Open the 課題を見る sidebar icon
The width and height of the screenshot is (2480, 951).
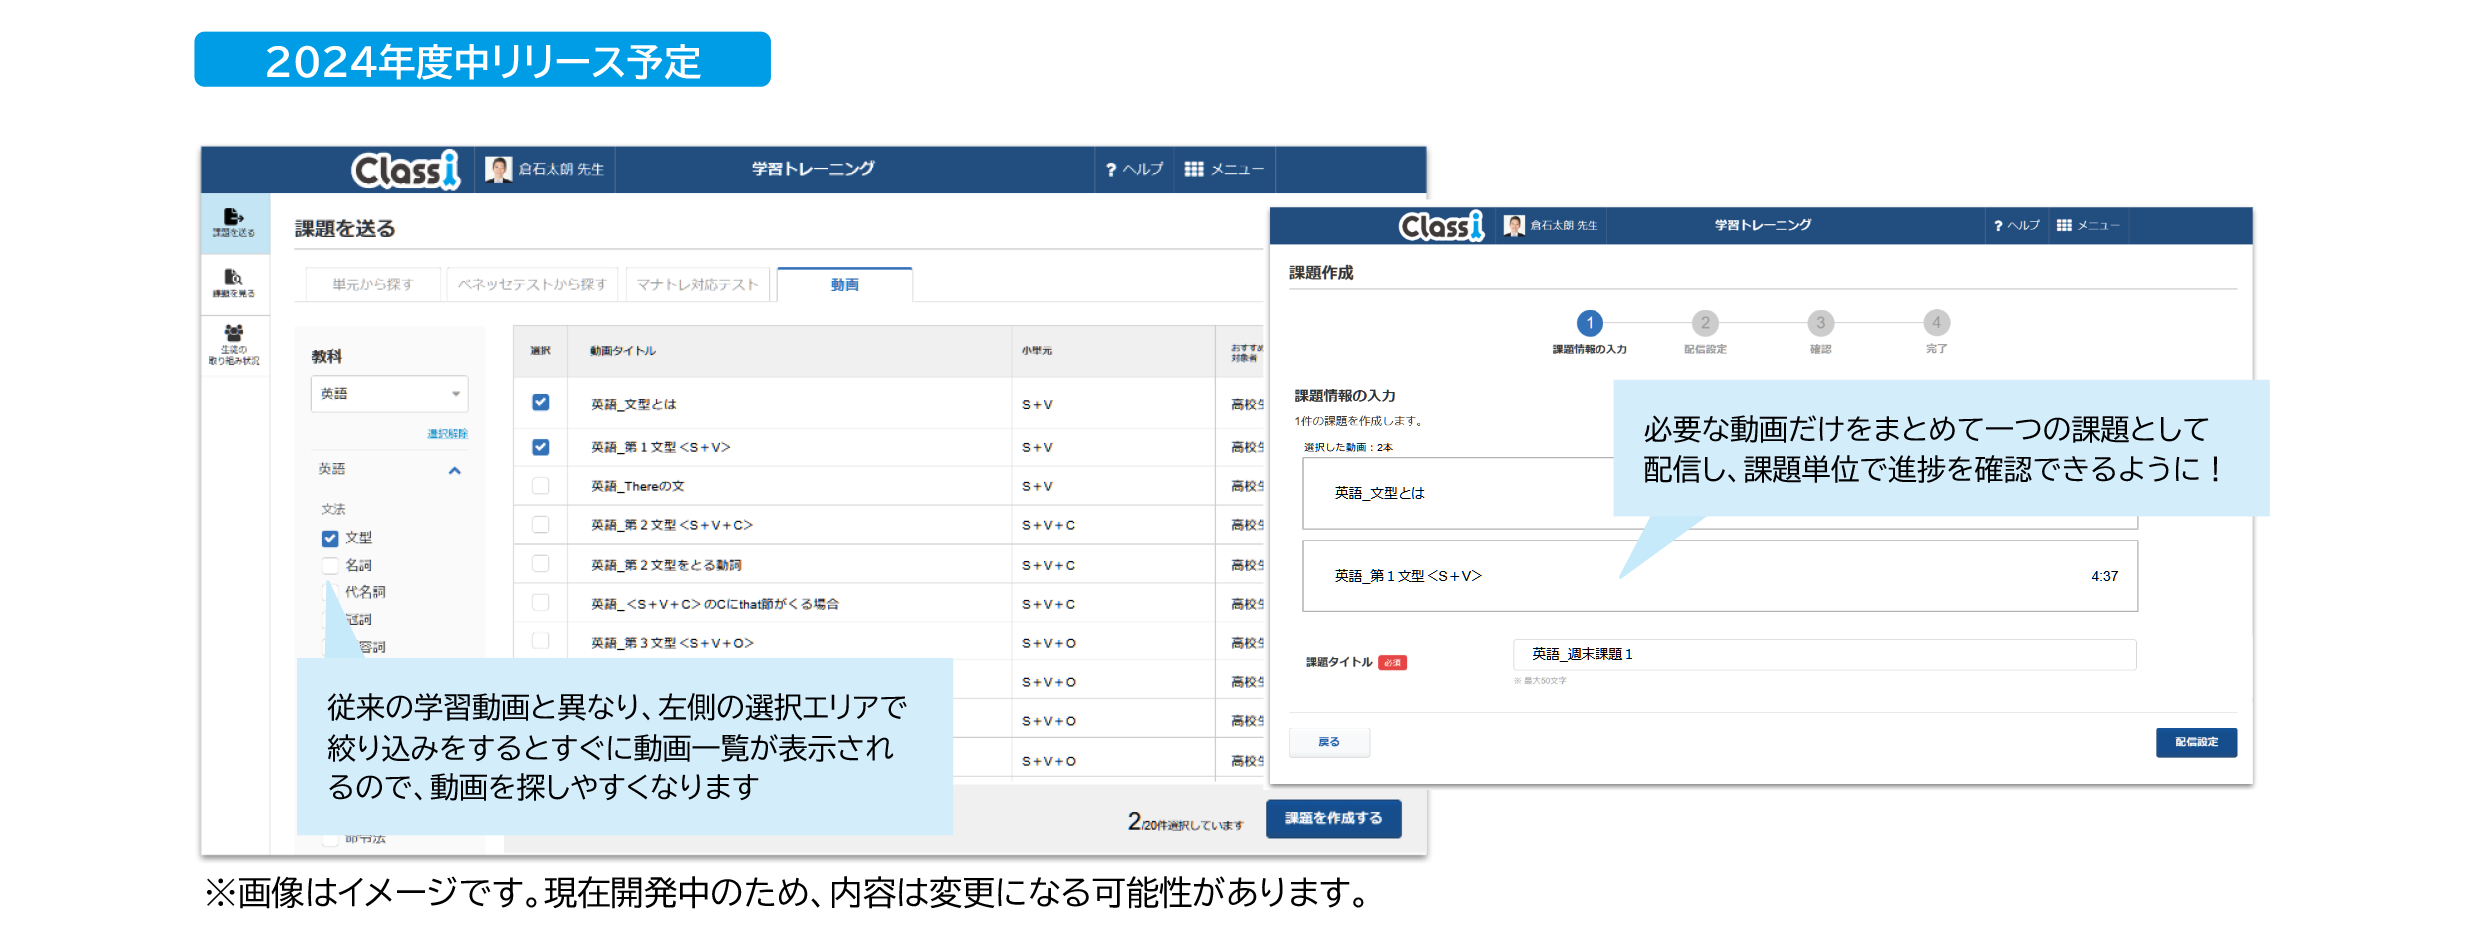point(234,283)
